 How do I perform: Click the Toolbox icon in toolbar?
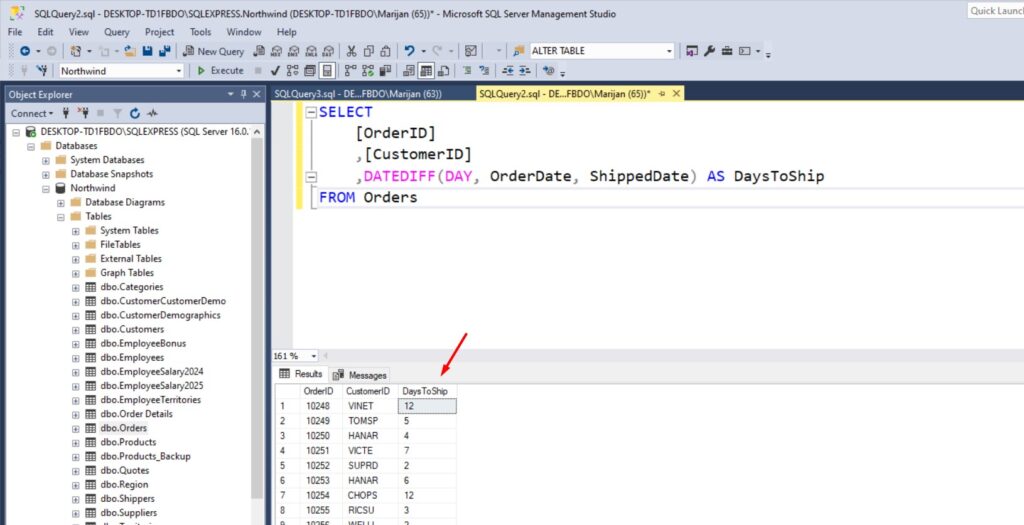pos(727,51)
